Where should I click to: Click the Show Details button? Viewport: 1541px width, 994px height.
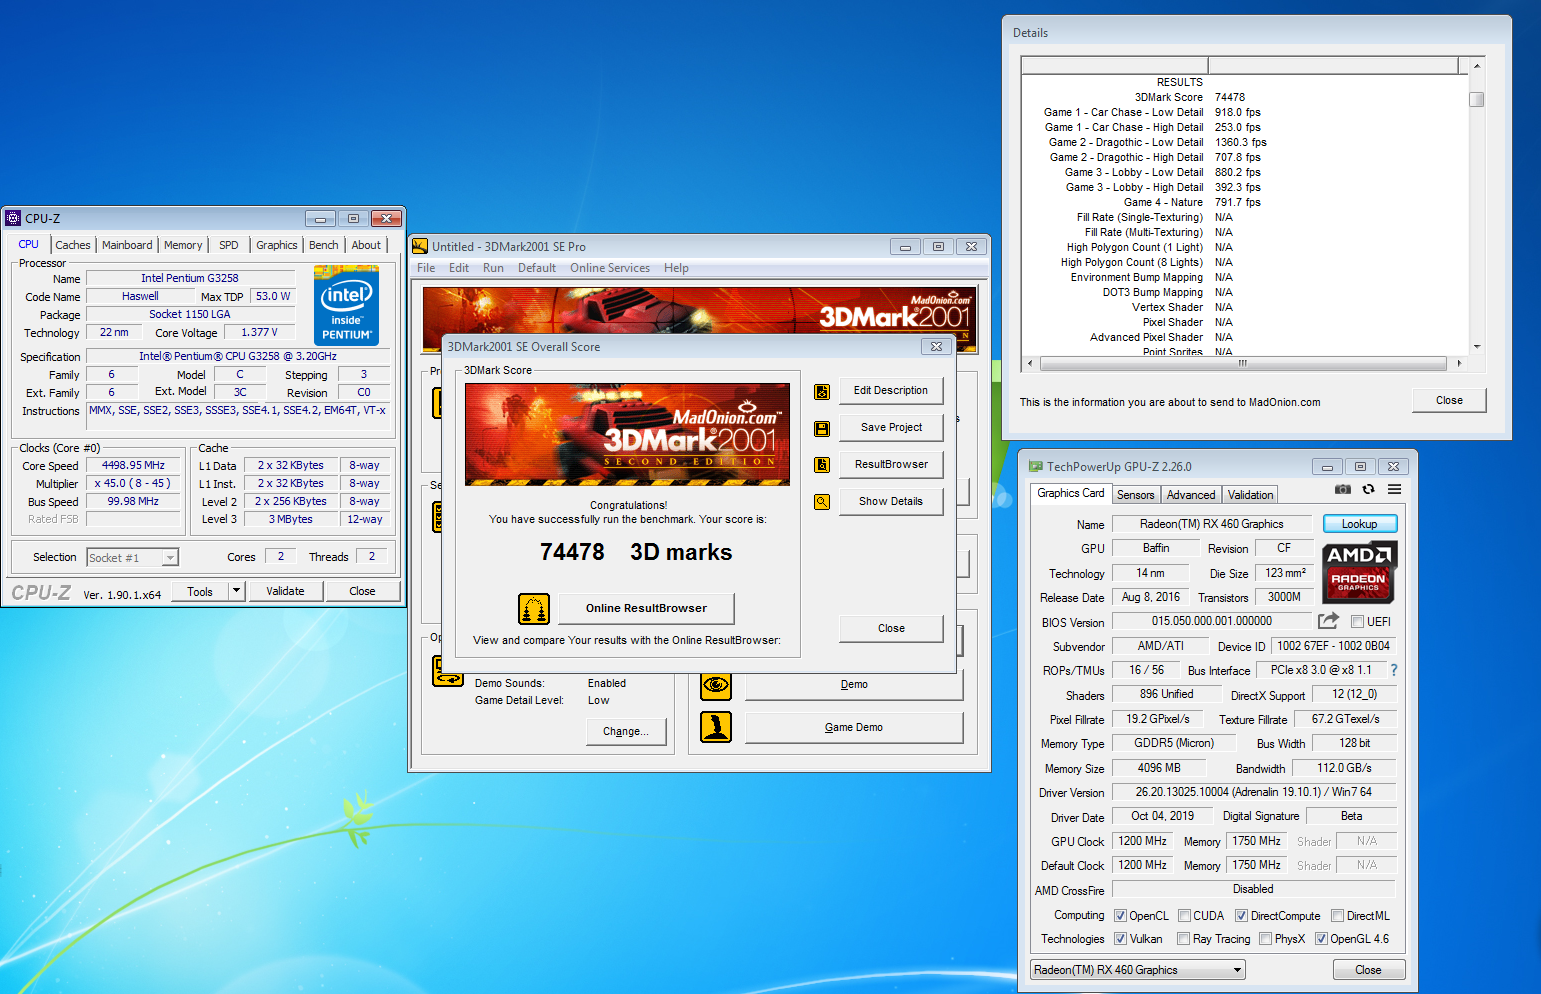(891, 502)
